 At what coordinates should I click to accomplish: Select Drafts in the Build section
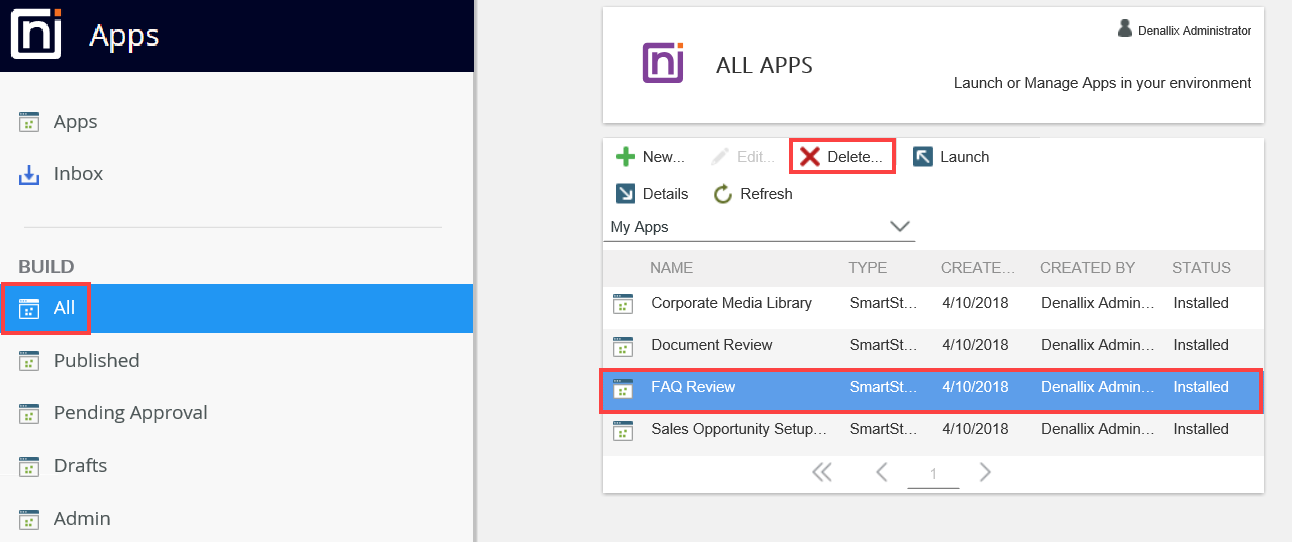[x=80, y=466]
